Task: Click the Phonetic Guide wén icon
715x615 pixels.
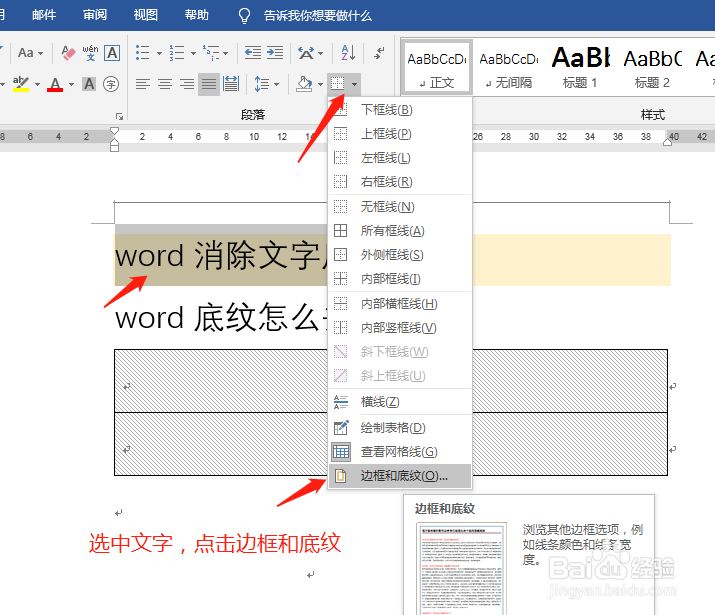Action: pyautogui.click(x=90, y=53)
